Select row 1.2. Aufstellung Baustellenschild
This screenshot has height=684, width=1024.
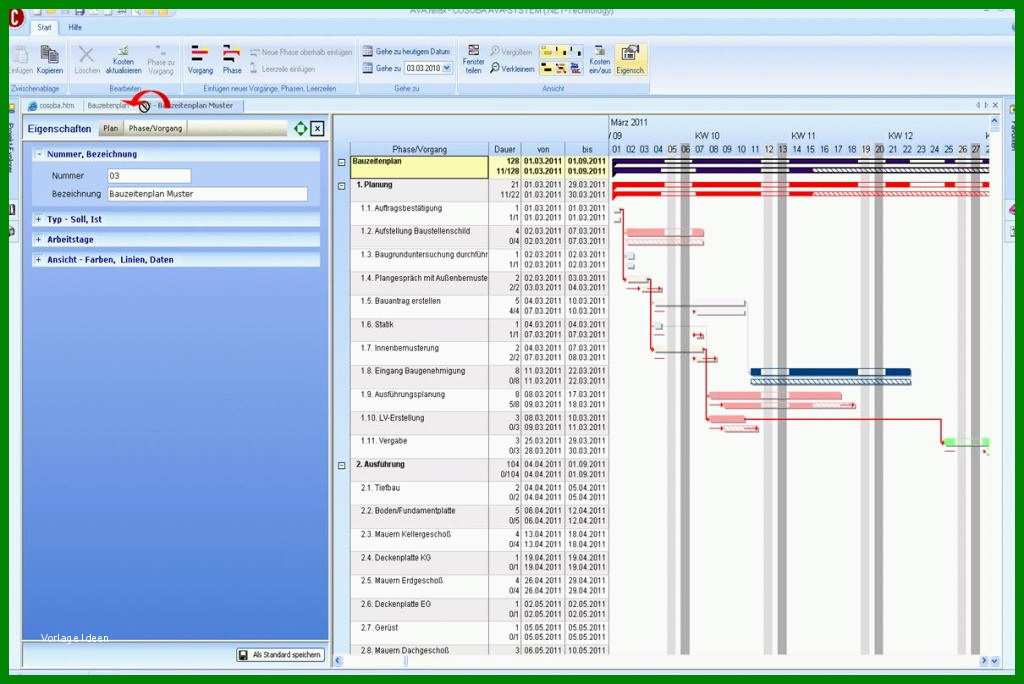point(479,236)
